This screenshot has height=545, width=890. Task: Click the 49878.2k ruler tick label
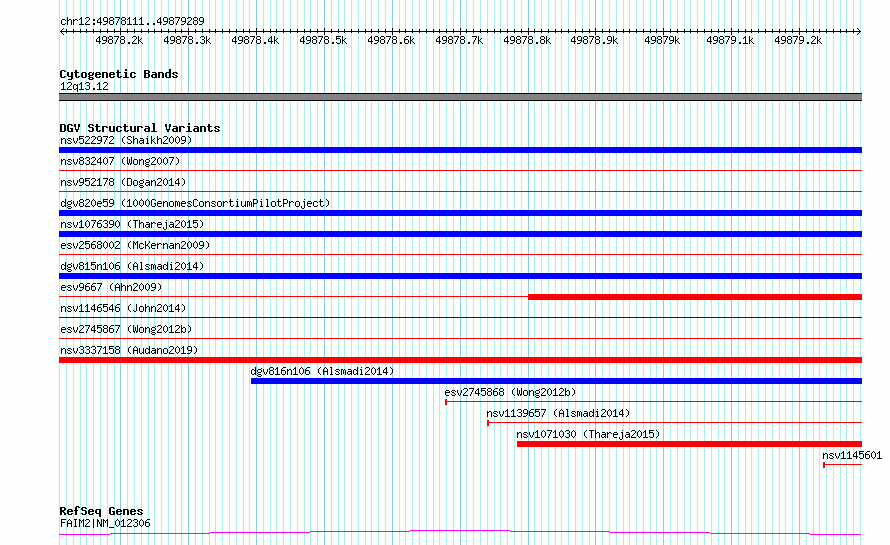[x=119, y=40]
